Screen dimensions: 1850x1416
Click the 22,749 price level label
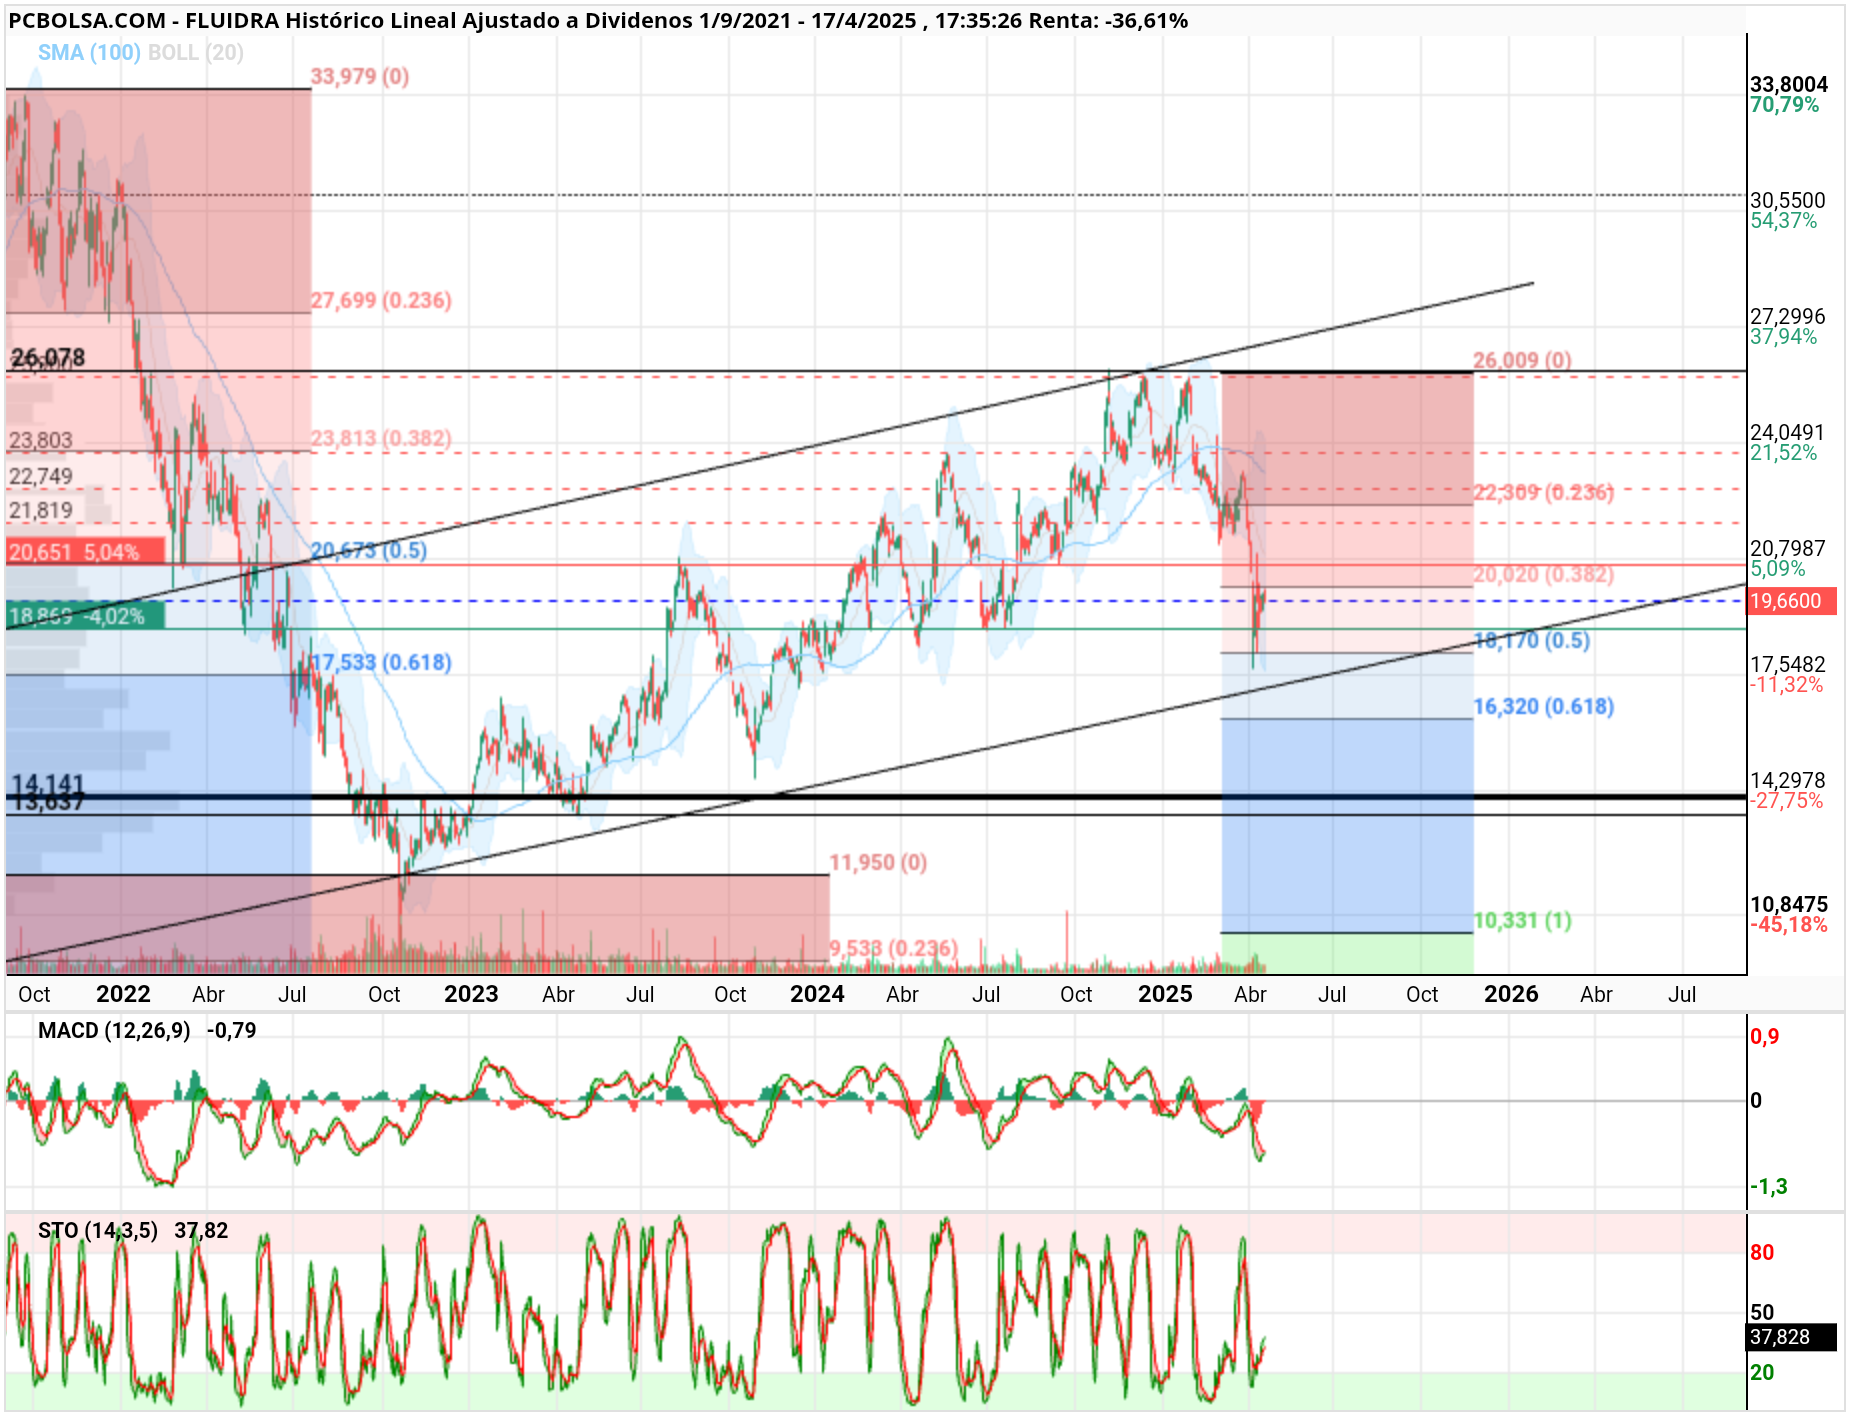[x=41, y=476]
